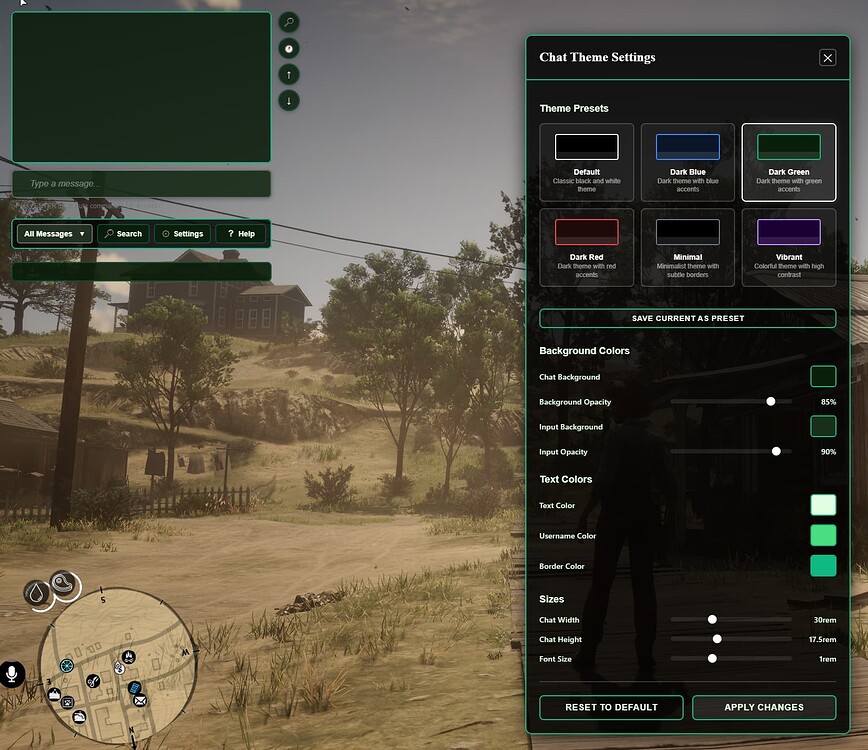868x750 pixels.
Task: Click the empty green bar below chat toolbar
Action: (x=142, y=271)
